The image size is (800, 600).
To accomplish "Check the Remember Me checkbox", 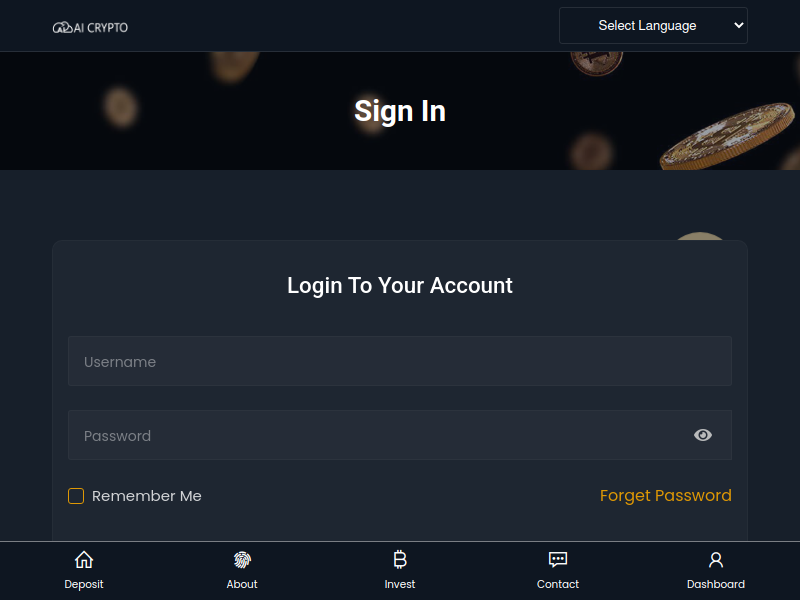I will pyautogui.click(x=76, y=496).
